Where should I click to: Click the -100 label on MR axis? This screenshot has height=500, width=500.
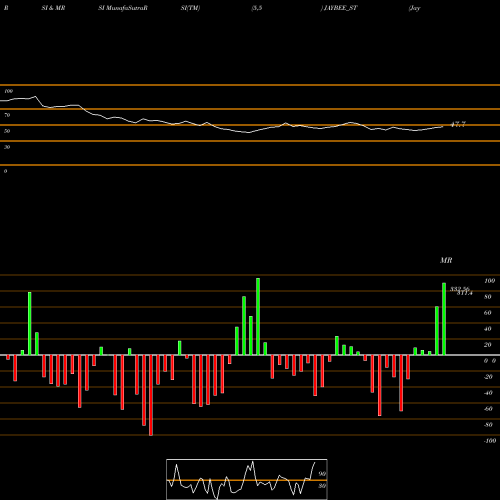pyautogui.click(x=490, y=441)
